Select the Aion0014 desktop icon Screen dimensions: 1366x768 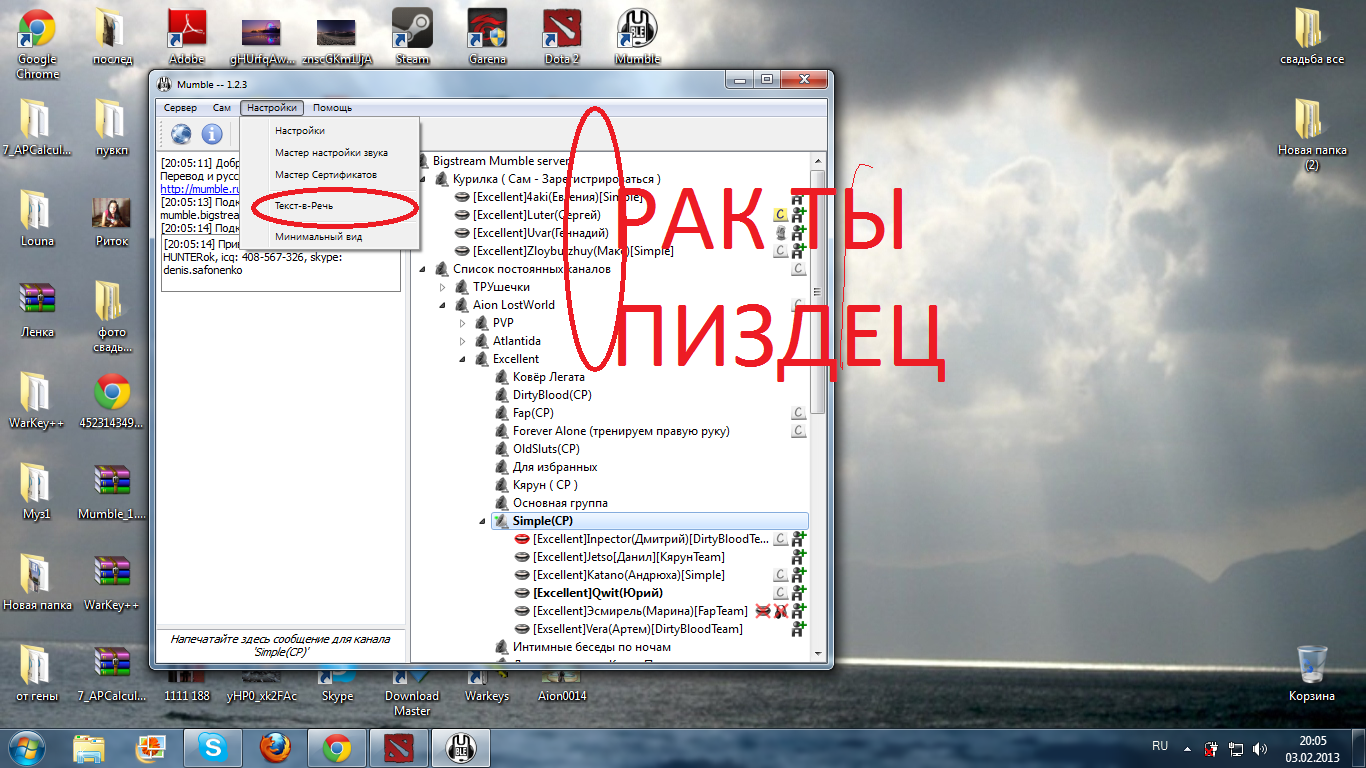tap(562, 688)
